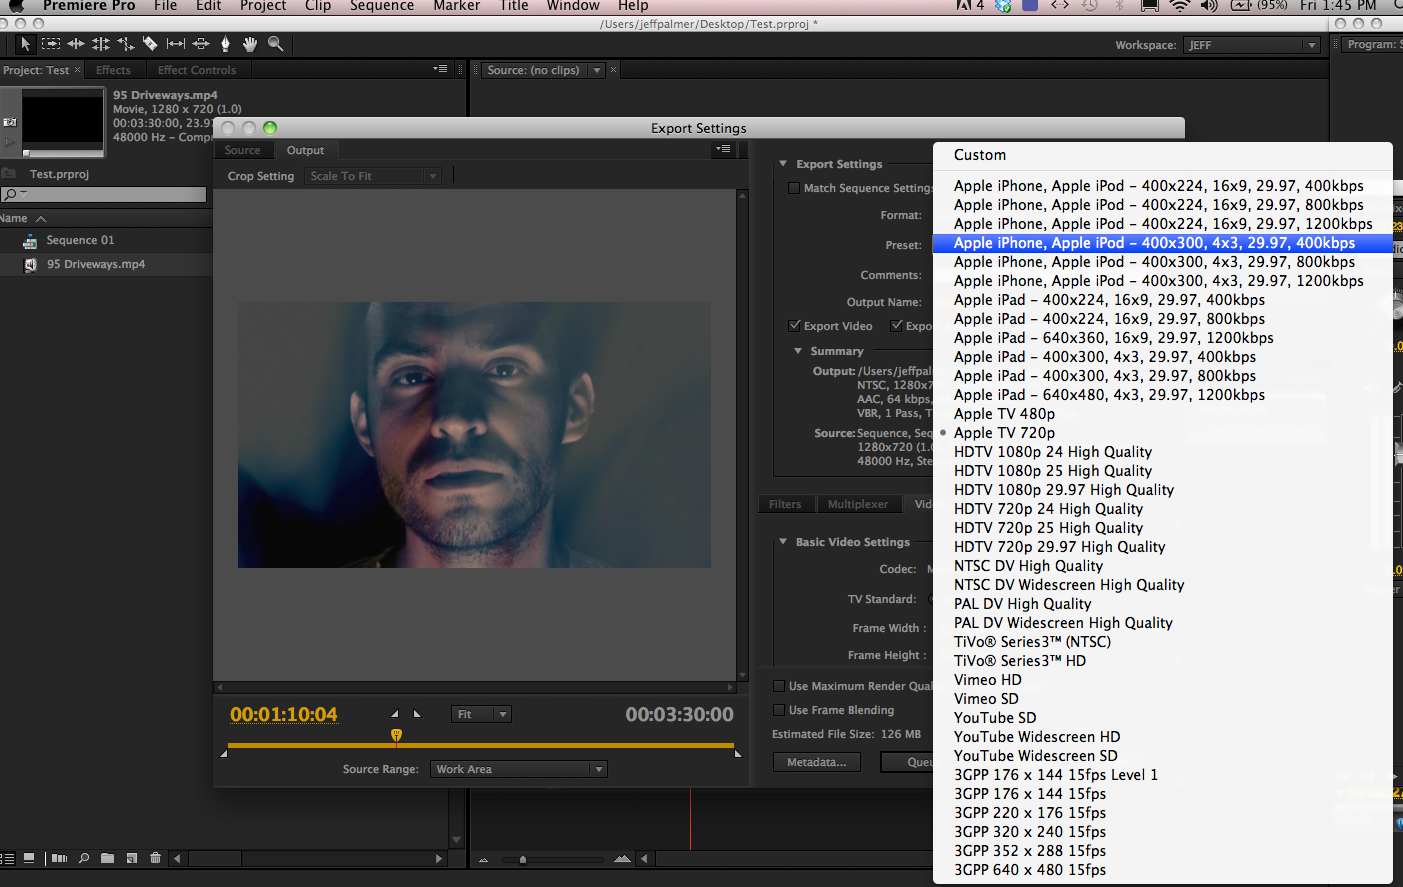
Task: Click the New Item icon
Action: [131, 858]
